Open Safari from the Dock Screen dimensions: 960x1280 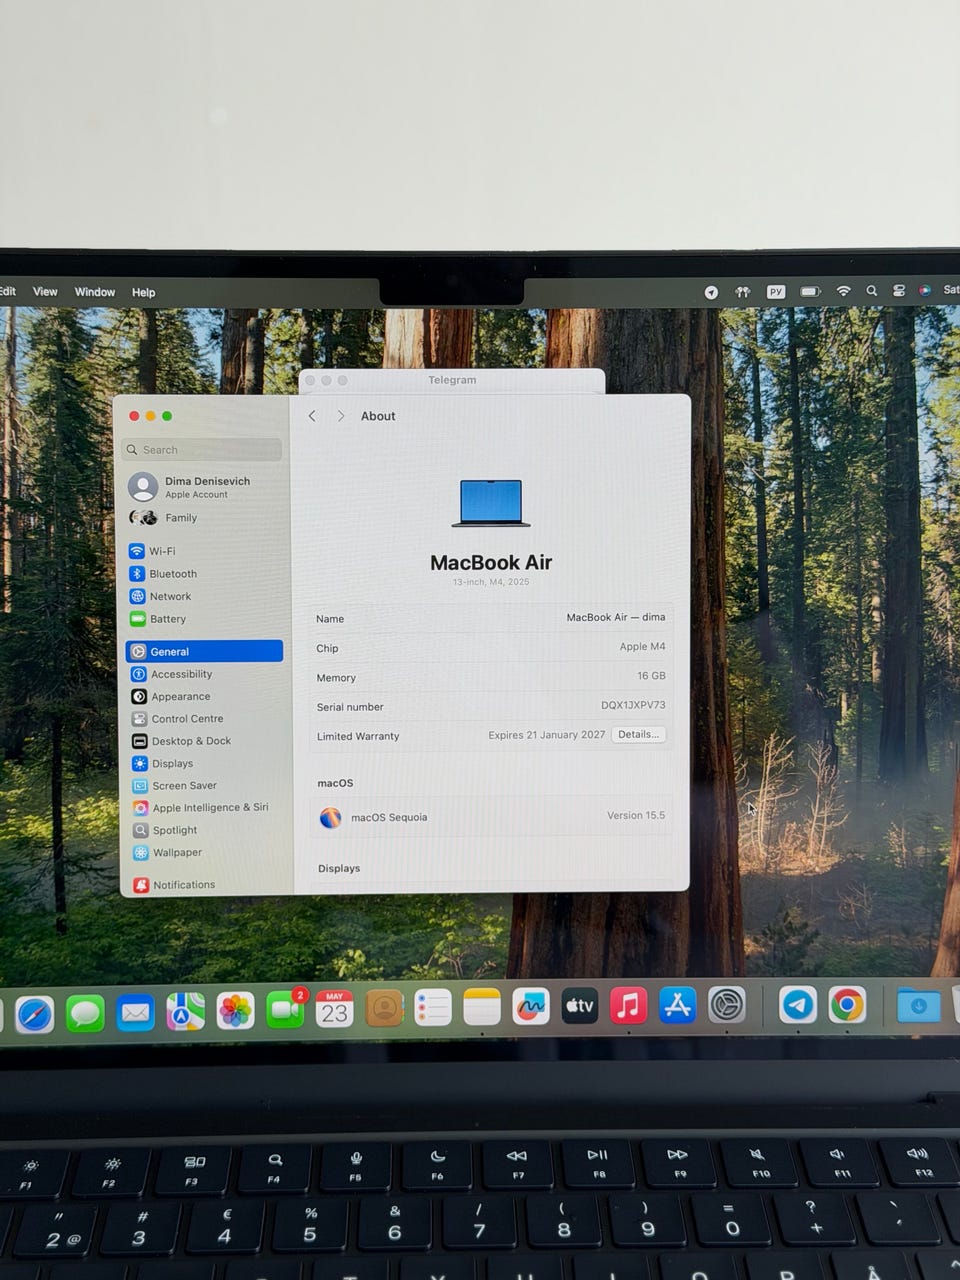34,1015
